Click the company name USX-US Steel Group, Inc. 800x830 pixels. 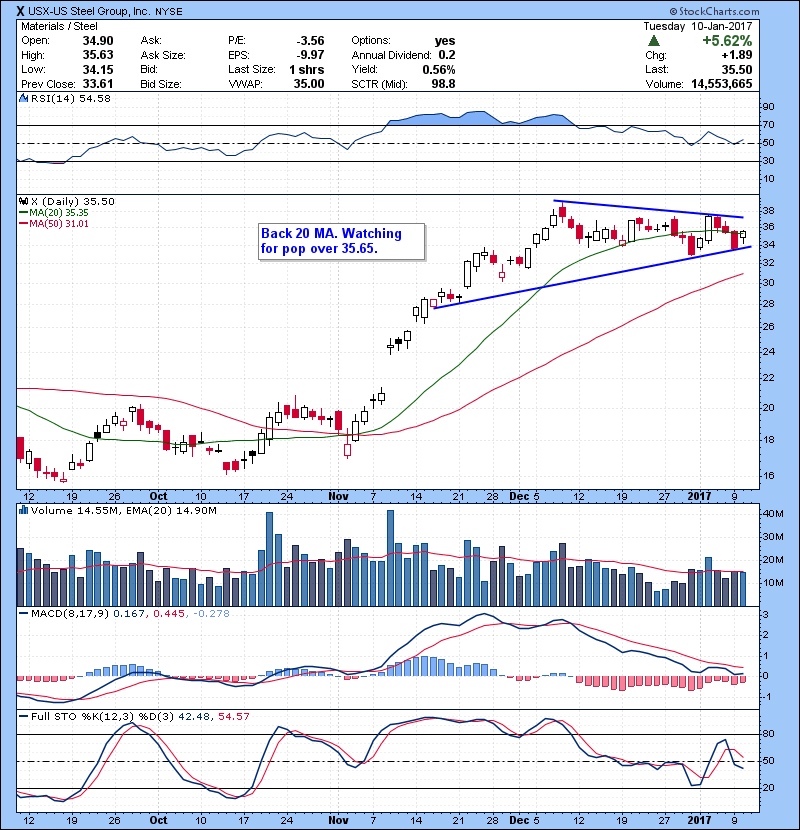pos(89,11)
